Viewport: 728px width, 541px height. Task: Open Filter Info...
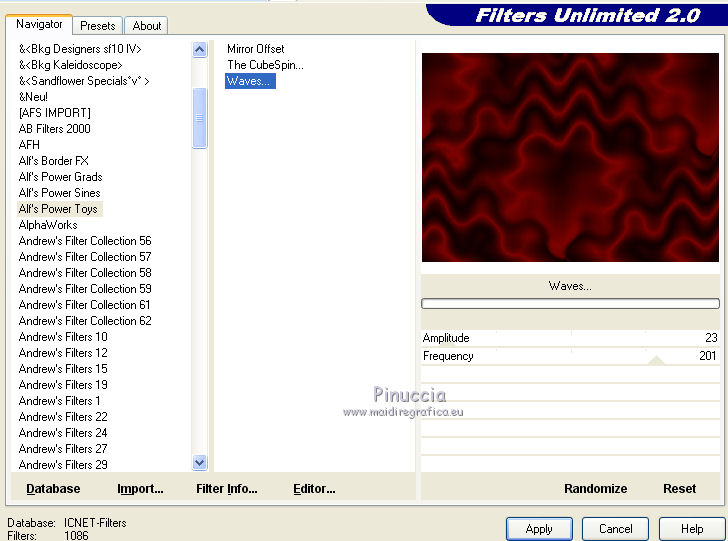pos(227,489)
